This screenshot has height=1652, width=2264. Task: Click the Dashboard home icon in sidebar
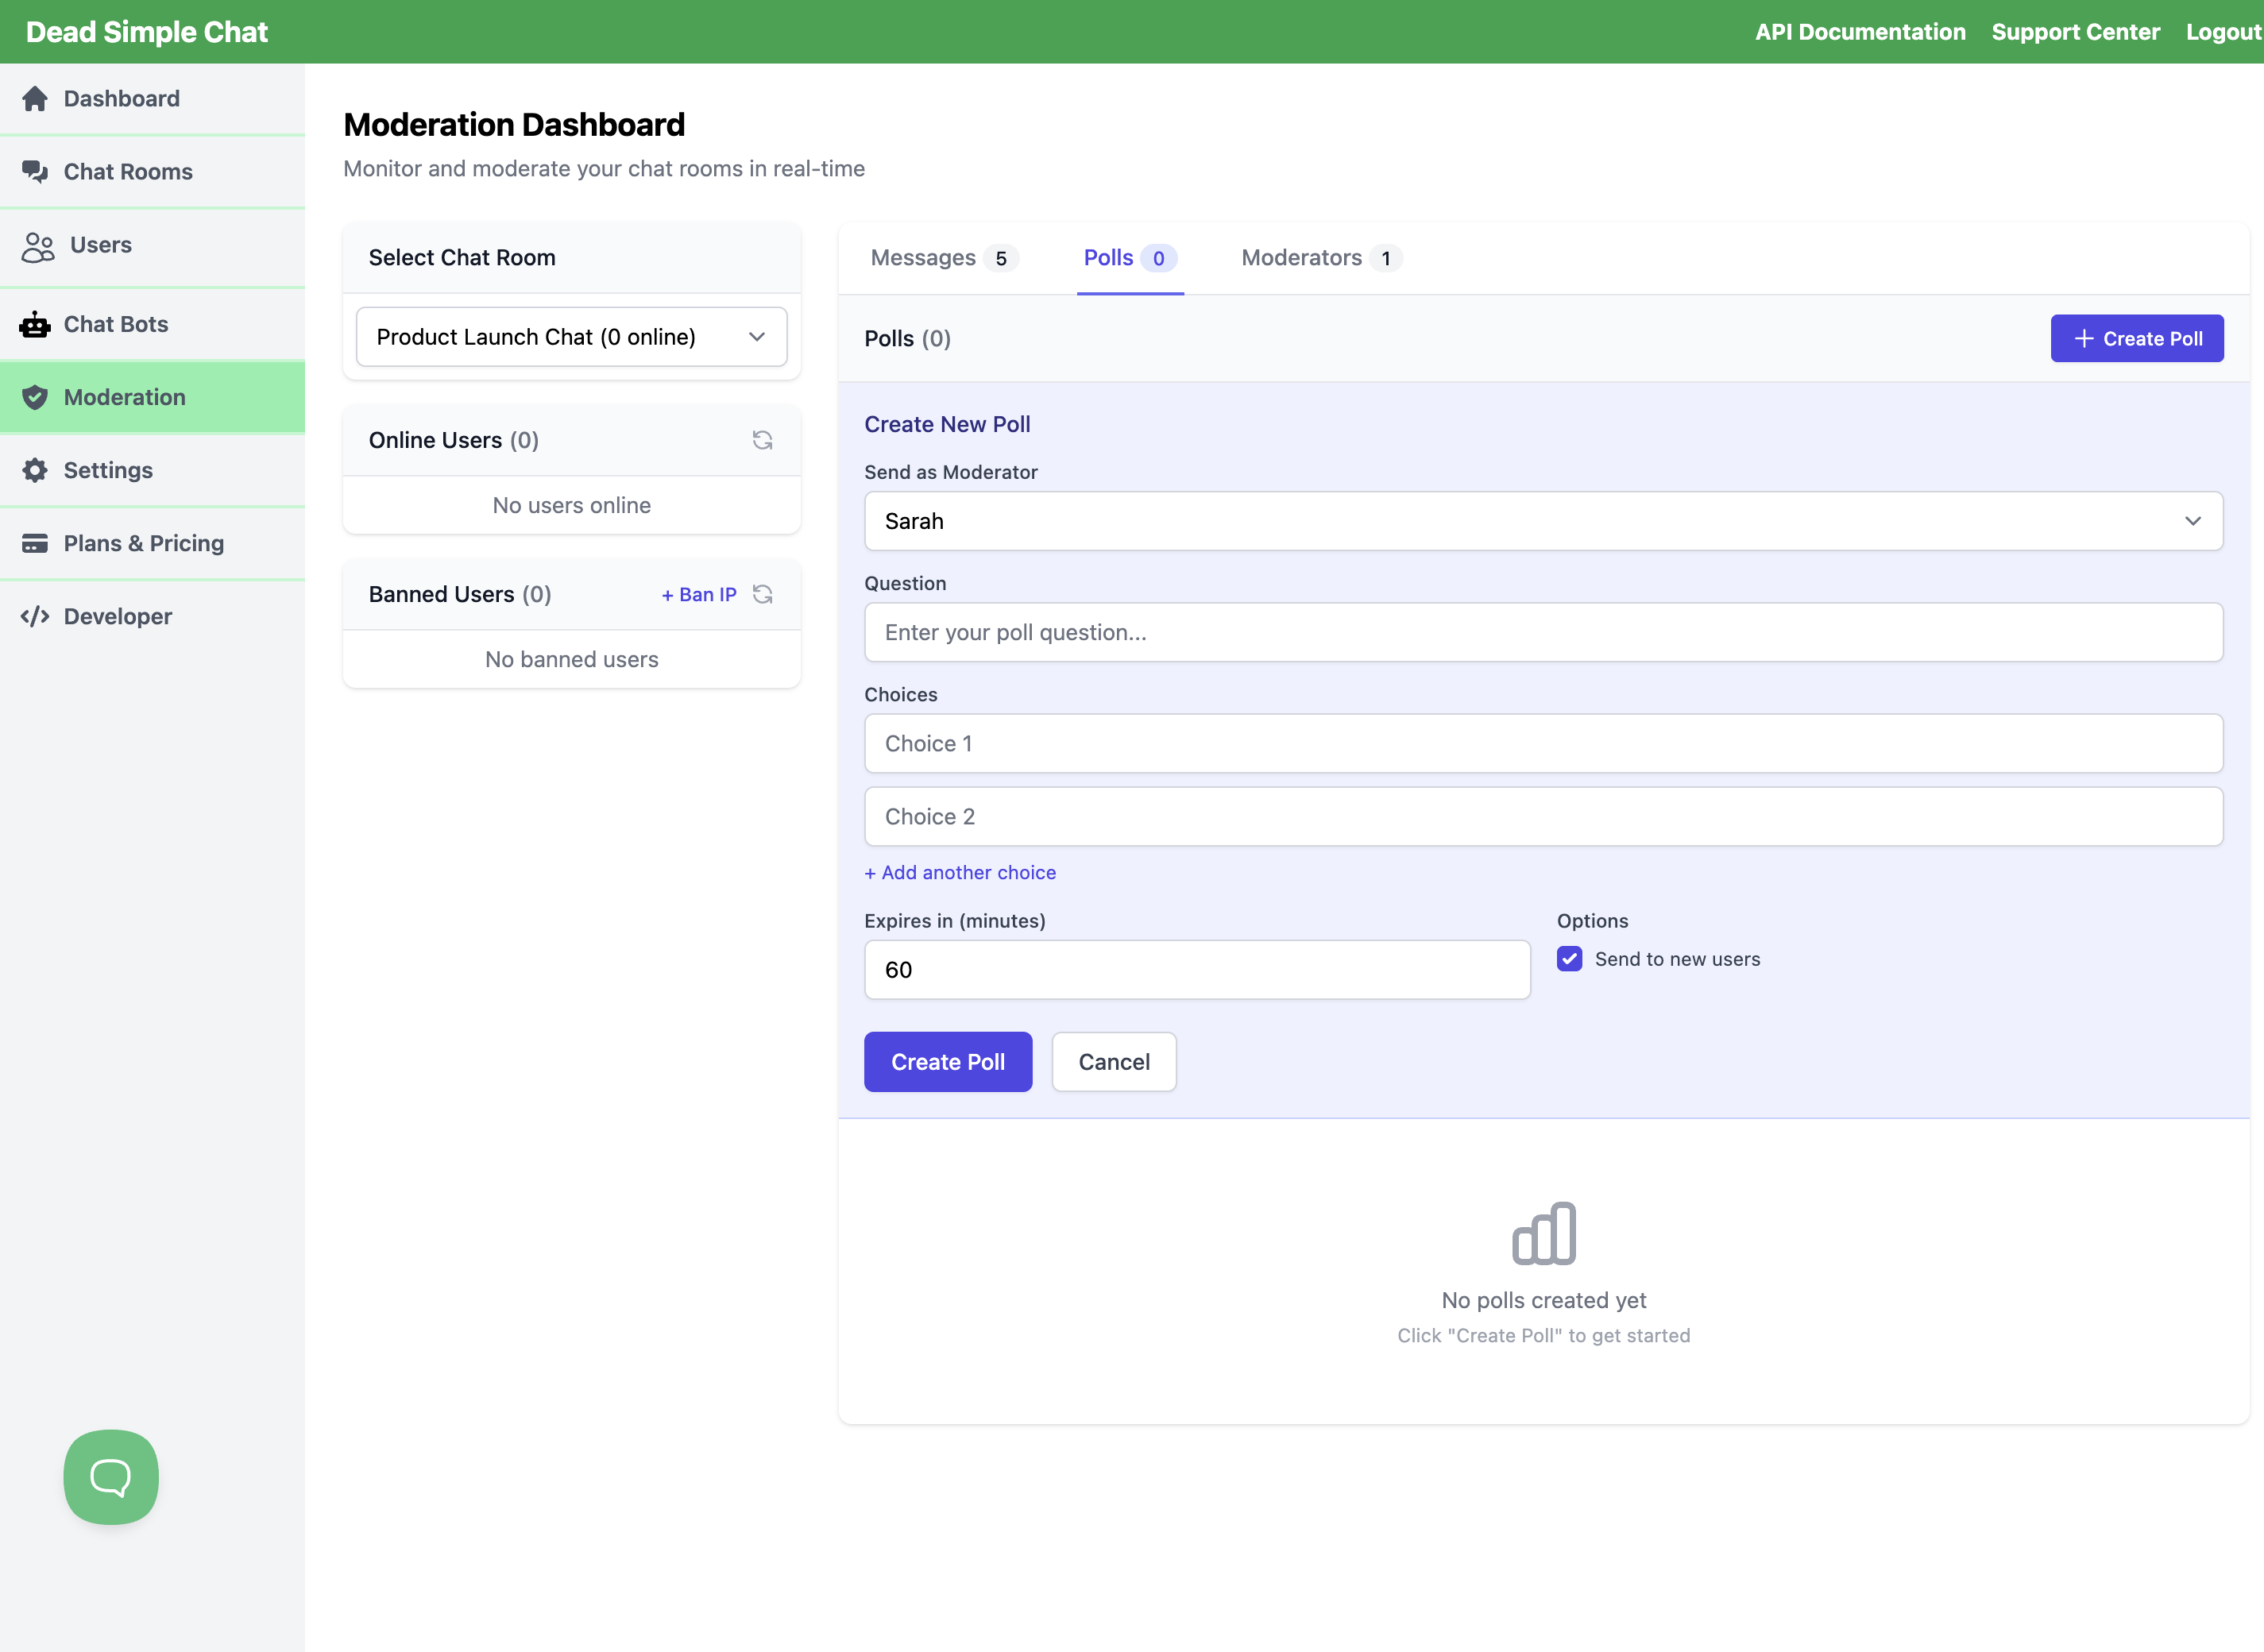coord(35,98)
